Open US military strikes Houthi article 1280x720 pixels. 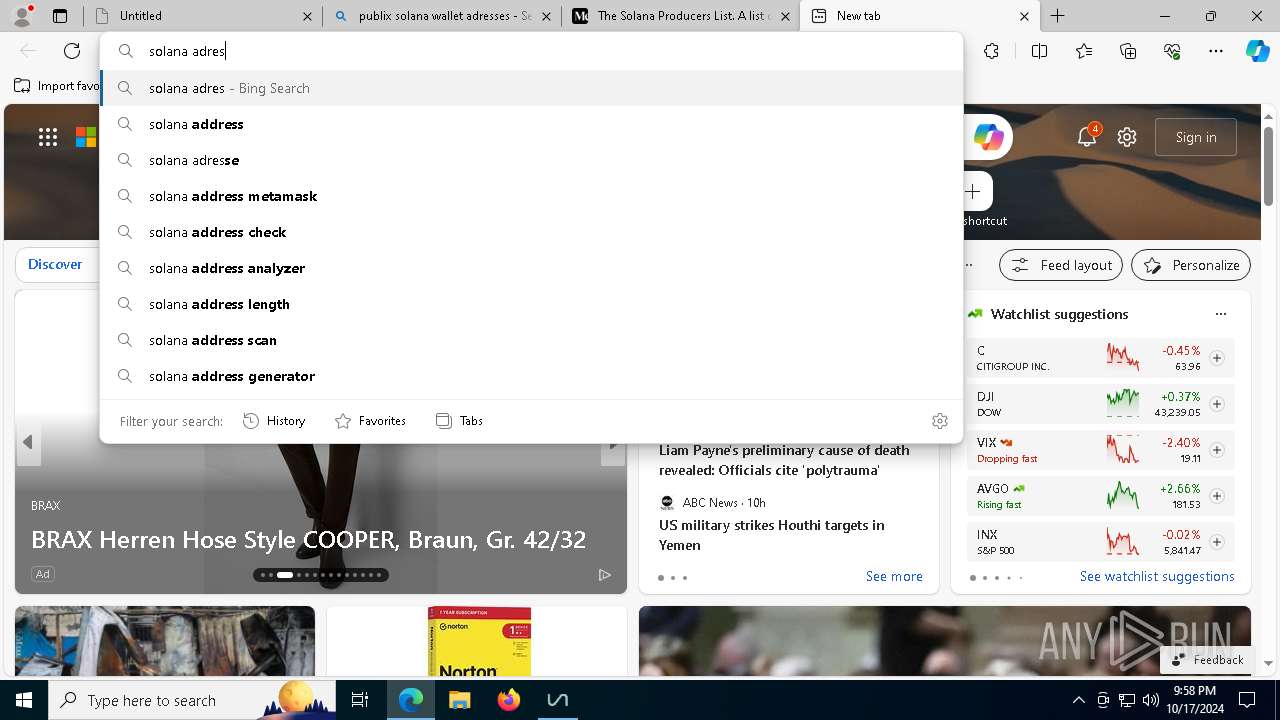pos(772,535)
